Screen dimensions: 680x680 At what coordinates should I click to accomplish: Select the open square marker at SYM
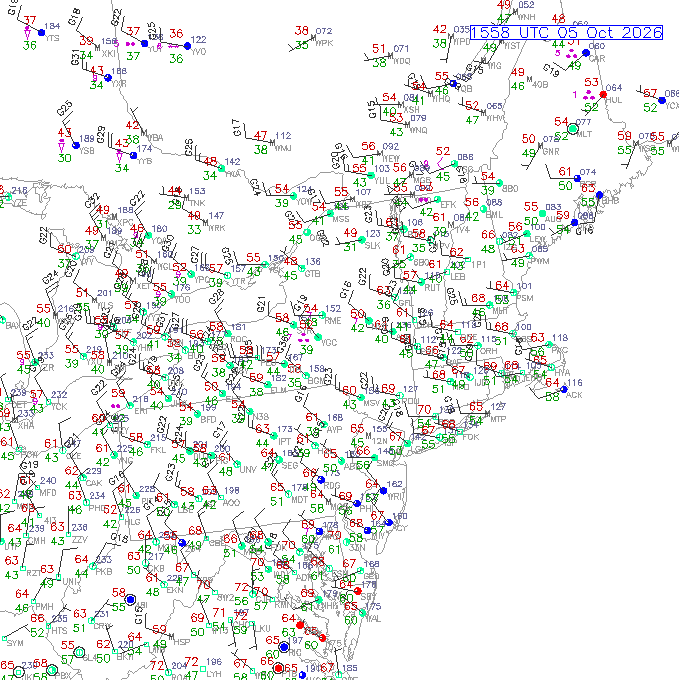tap(4, 638)
